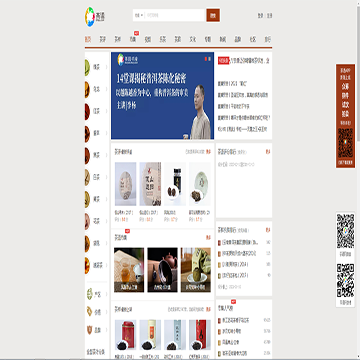Click the large brown QR code banner
The width and height of the screenshot is (360, 360).
click(345, 116)
